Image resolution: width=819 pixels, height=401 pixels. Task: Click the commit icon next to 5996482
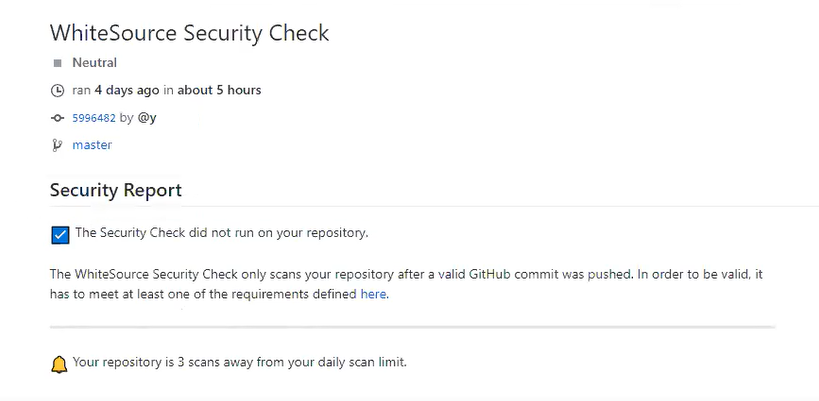click(57, 118)
